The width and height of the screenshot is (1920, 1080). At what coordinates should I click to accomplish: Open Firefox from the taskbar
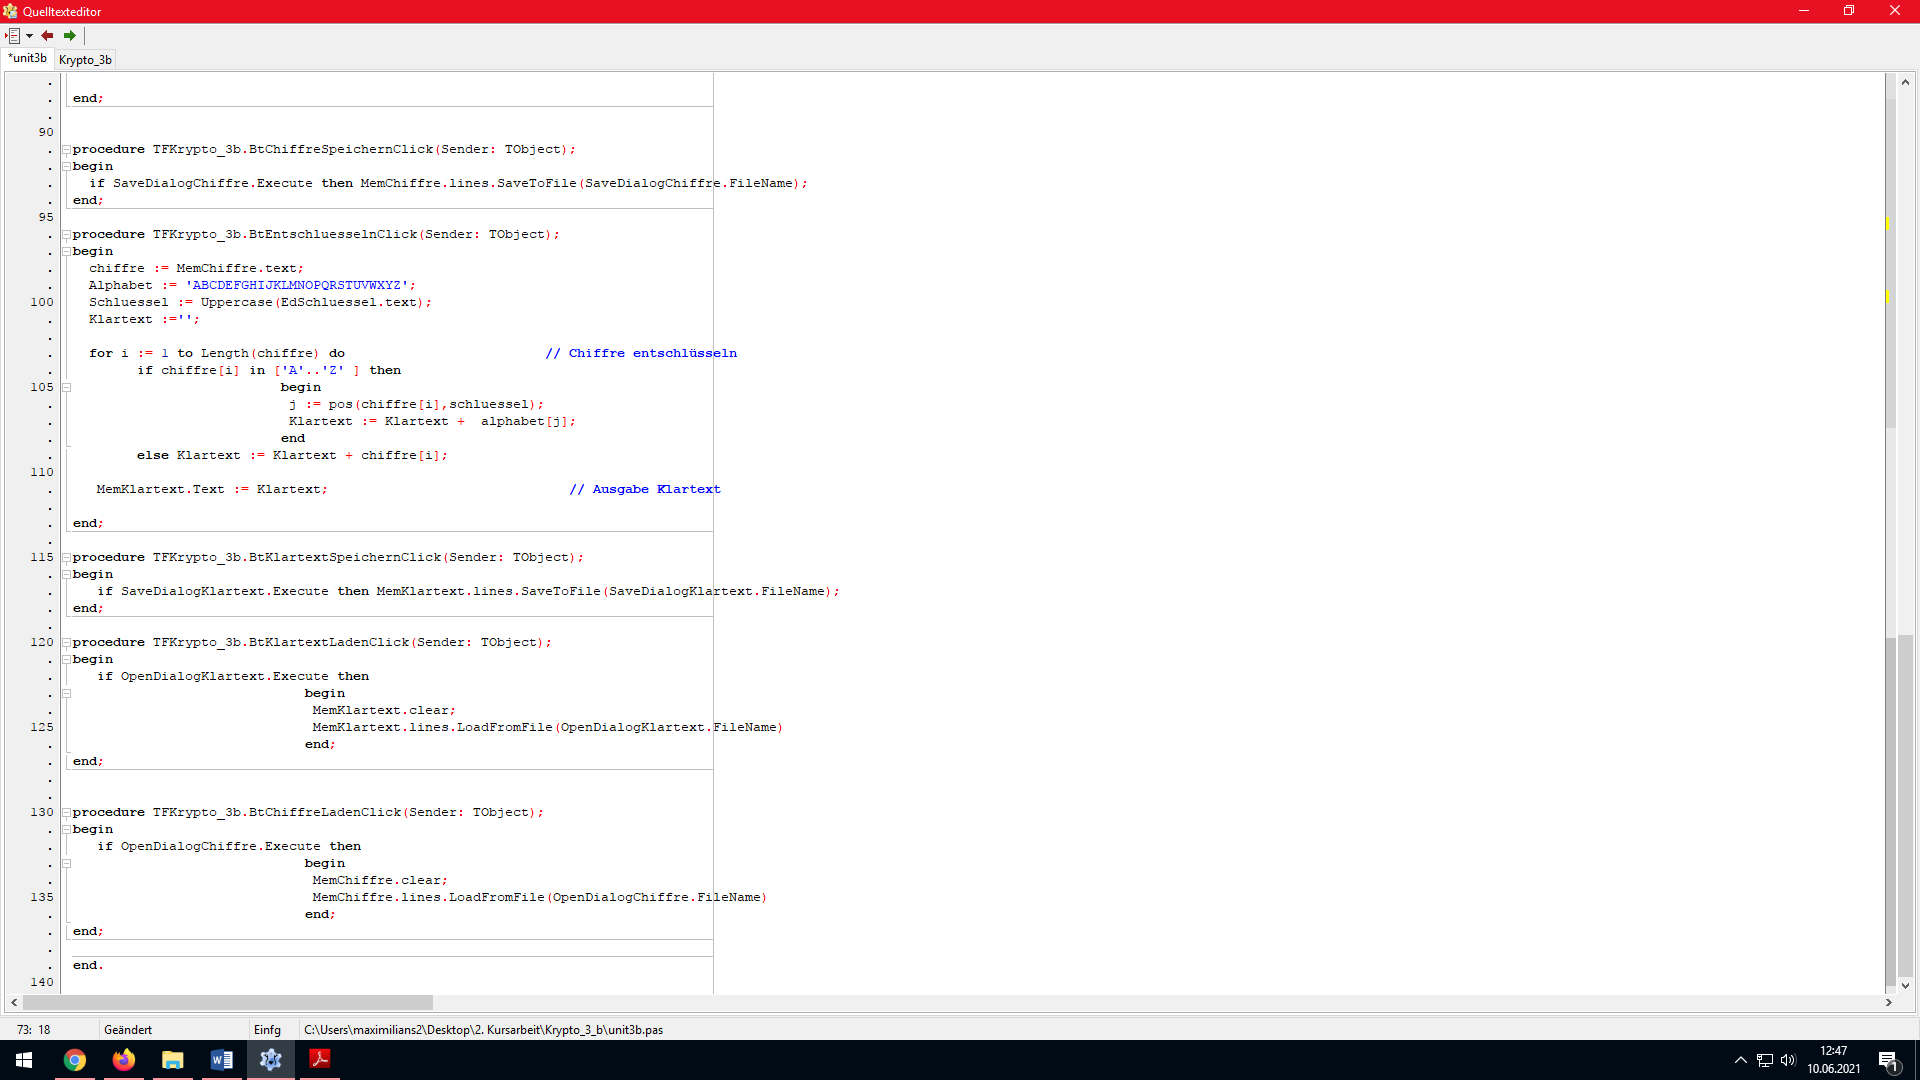124,1060
